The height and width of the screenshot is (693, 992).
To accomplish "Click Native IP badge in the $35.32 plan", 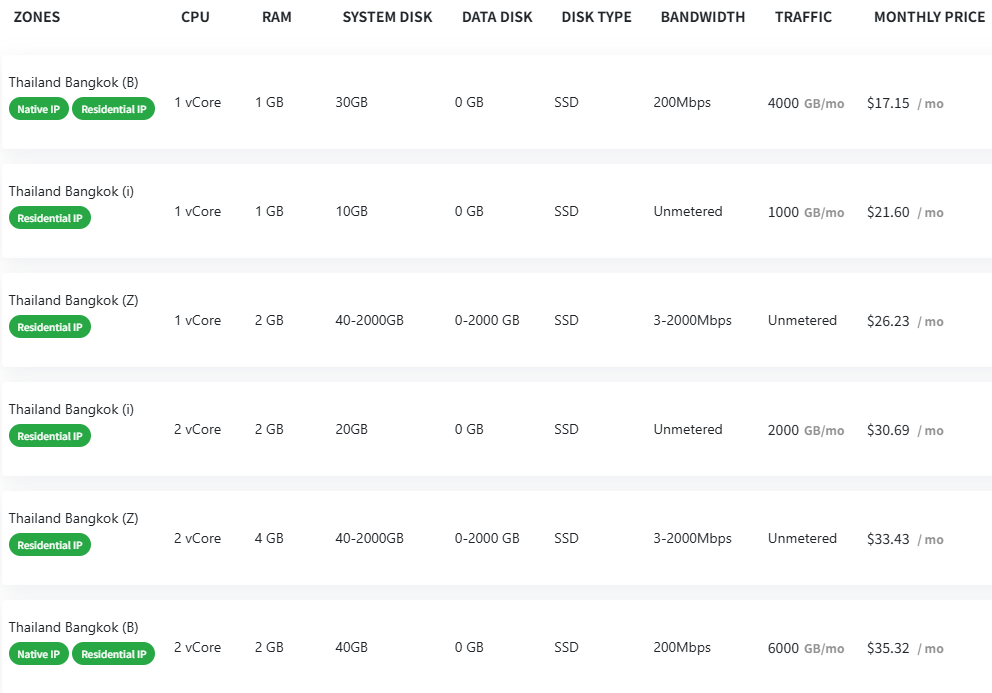I will click(39, 654).
